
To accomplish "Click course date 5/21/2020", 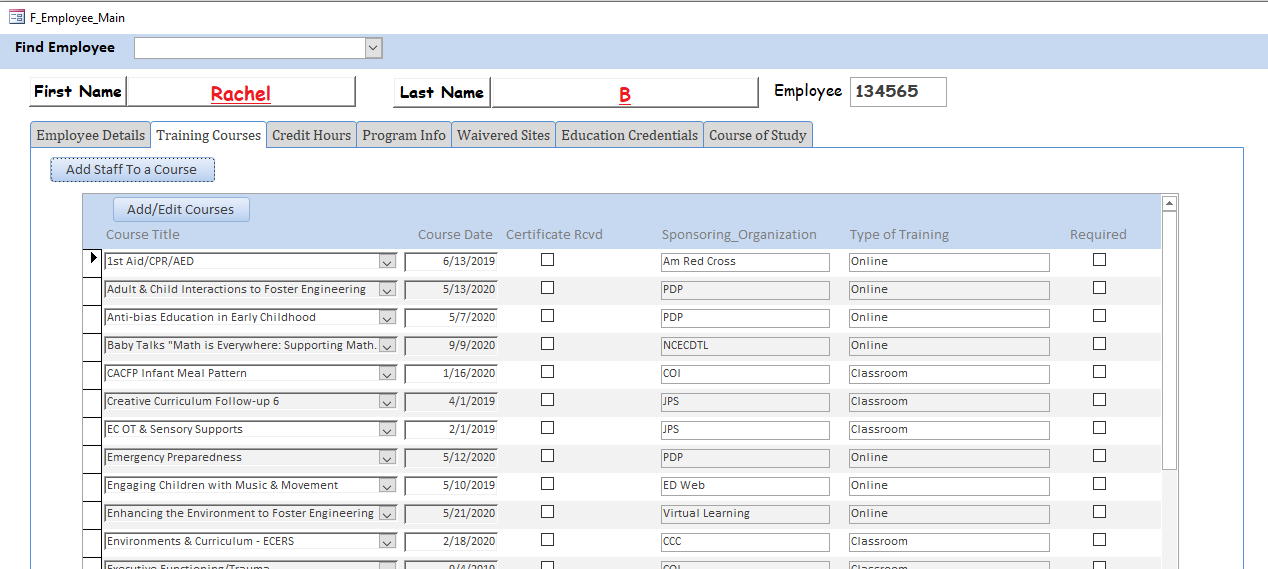I will 451,514.
